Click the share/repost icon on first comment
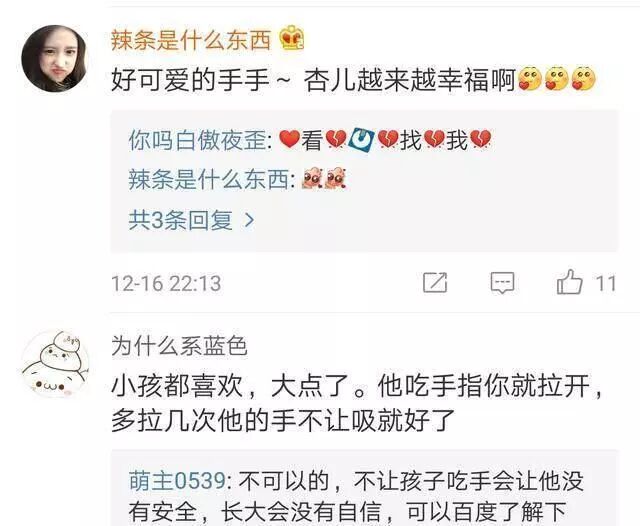This screenshot has height=526, width=640. (x=435, y=282)
